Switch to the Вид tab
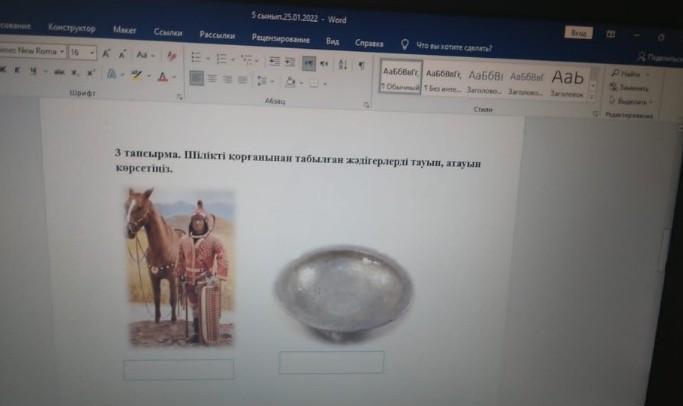Screen dimensions: 683x406 [332, 41]
